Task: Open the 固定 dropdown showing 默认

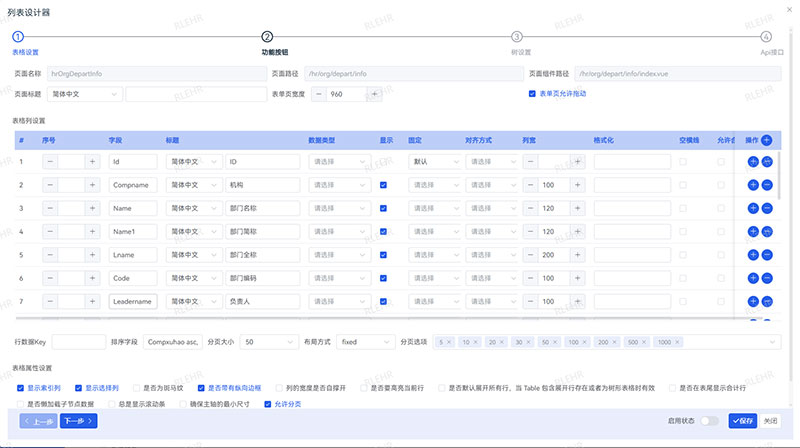Action: coord(435,162)
